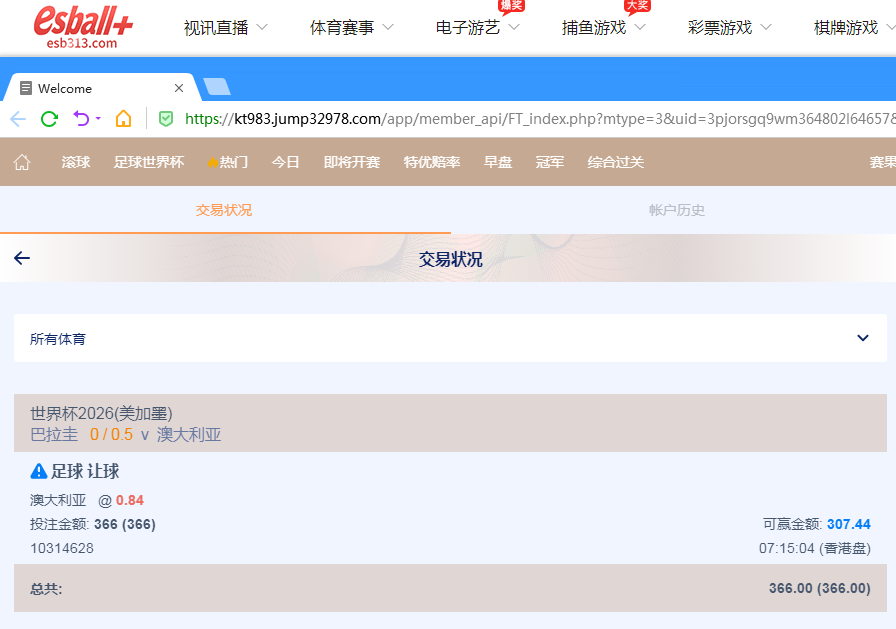896x629 pixels.
Task: Go back with the left arrow beside 交易状况
Action: pyautogui.click(x=22, y=258)
